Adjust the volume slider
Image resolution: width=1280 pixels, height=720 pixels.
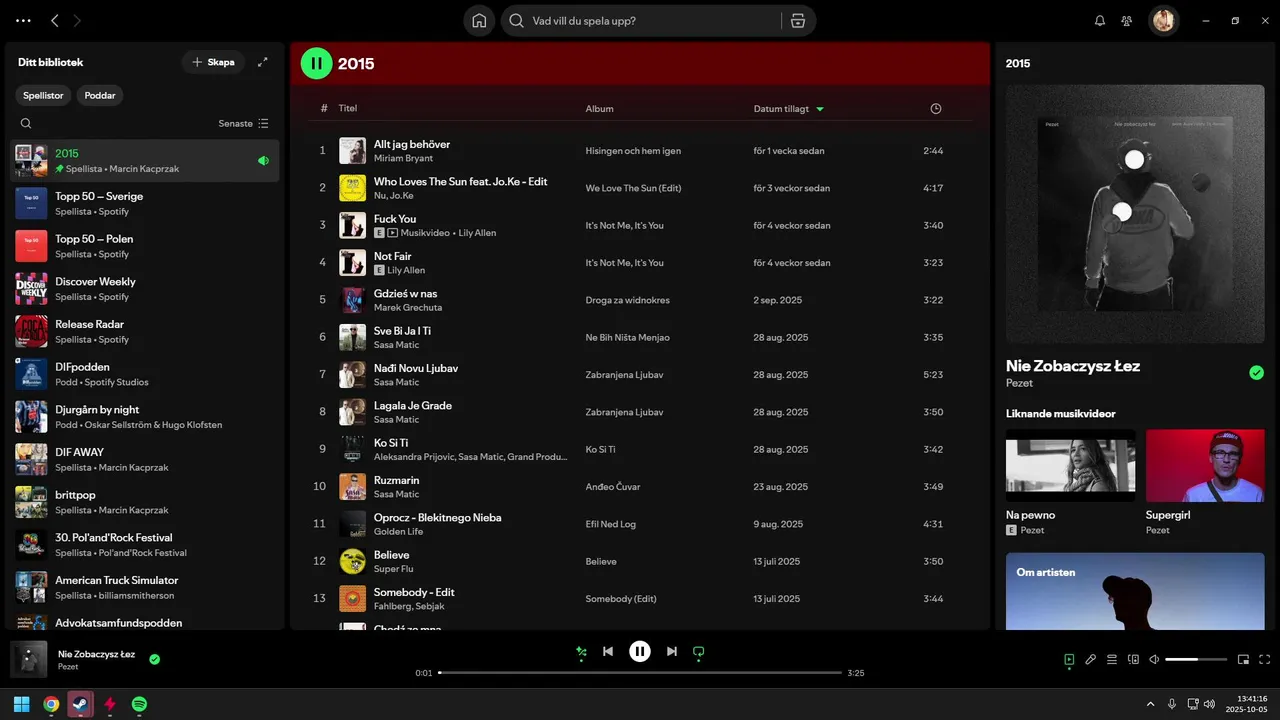pos(1196,660)
